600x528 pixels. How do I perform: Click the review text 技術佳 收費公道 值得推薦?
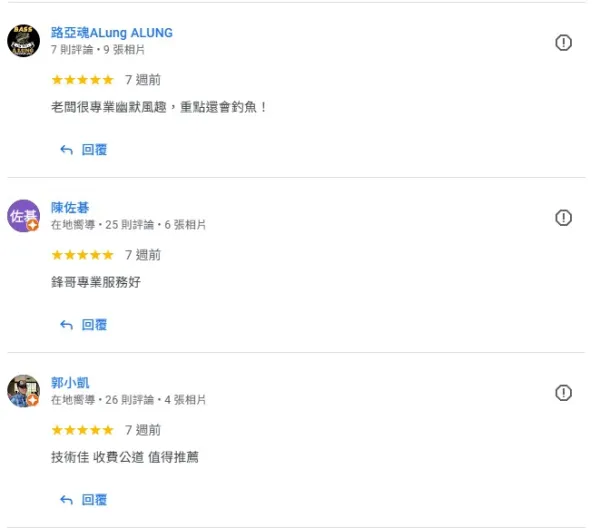point(125,457)
